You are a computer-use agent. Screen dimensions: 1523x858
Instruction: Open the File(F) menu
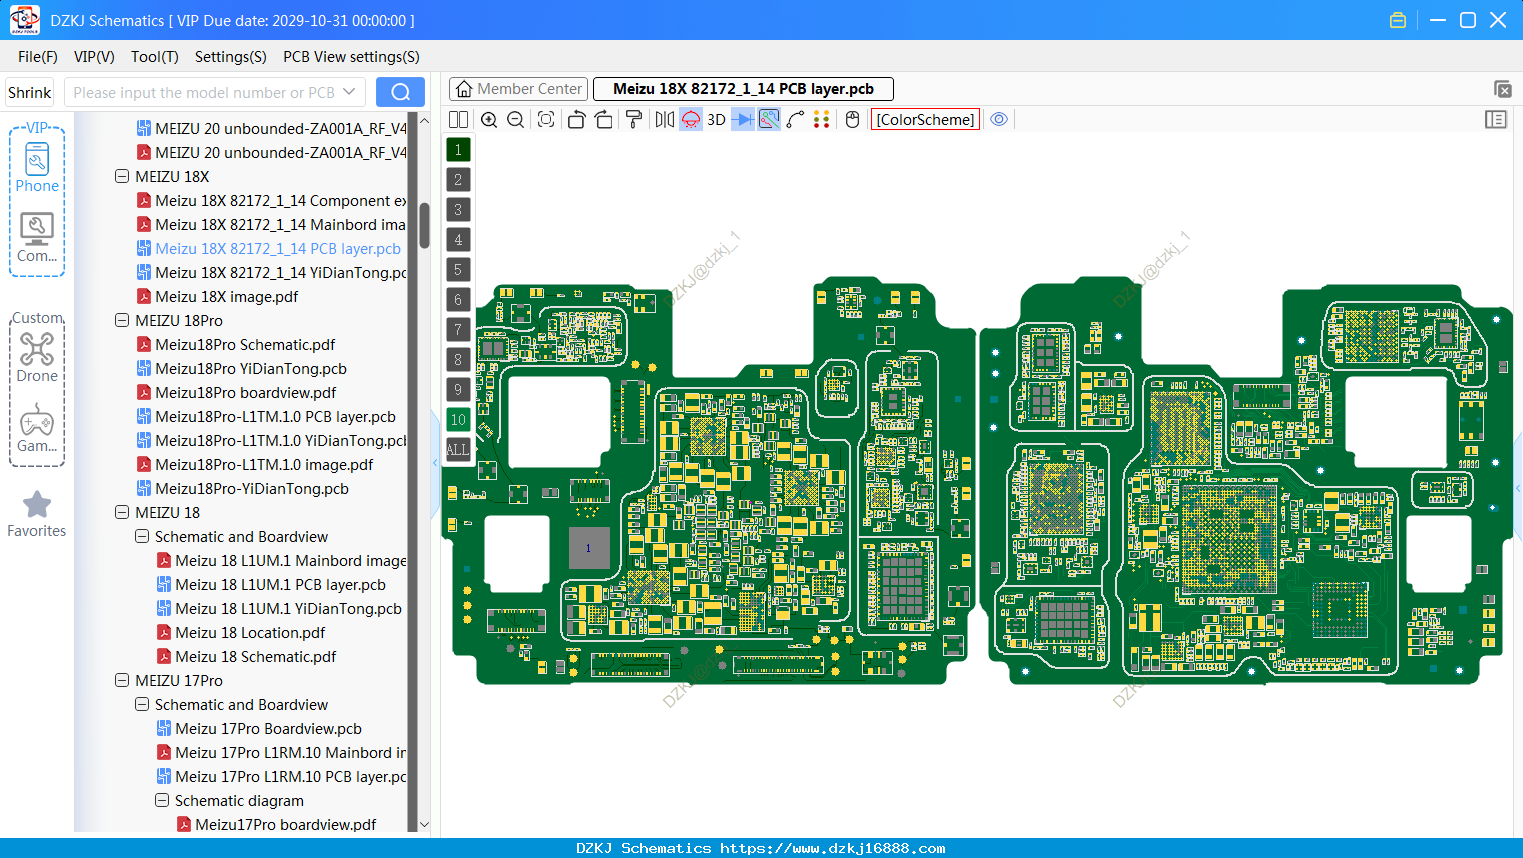pyautogui.click(x=38, y=57)
